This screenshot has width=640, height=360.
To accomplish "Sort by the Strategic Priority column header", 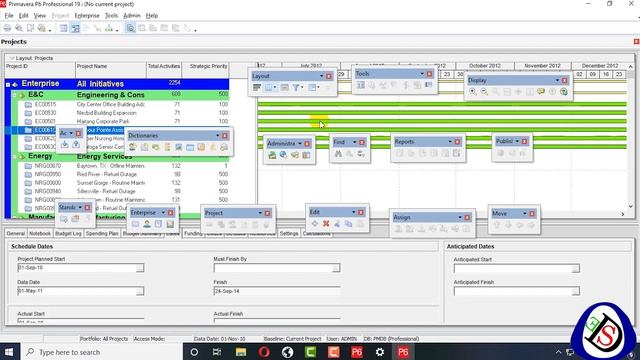I will pos(205,70).
